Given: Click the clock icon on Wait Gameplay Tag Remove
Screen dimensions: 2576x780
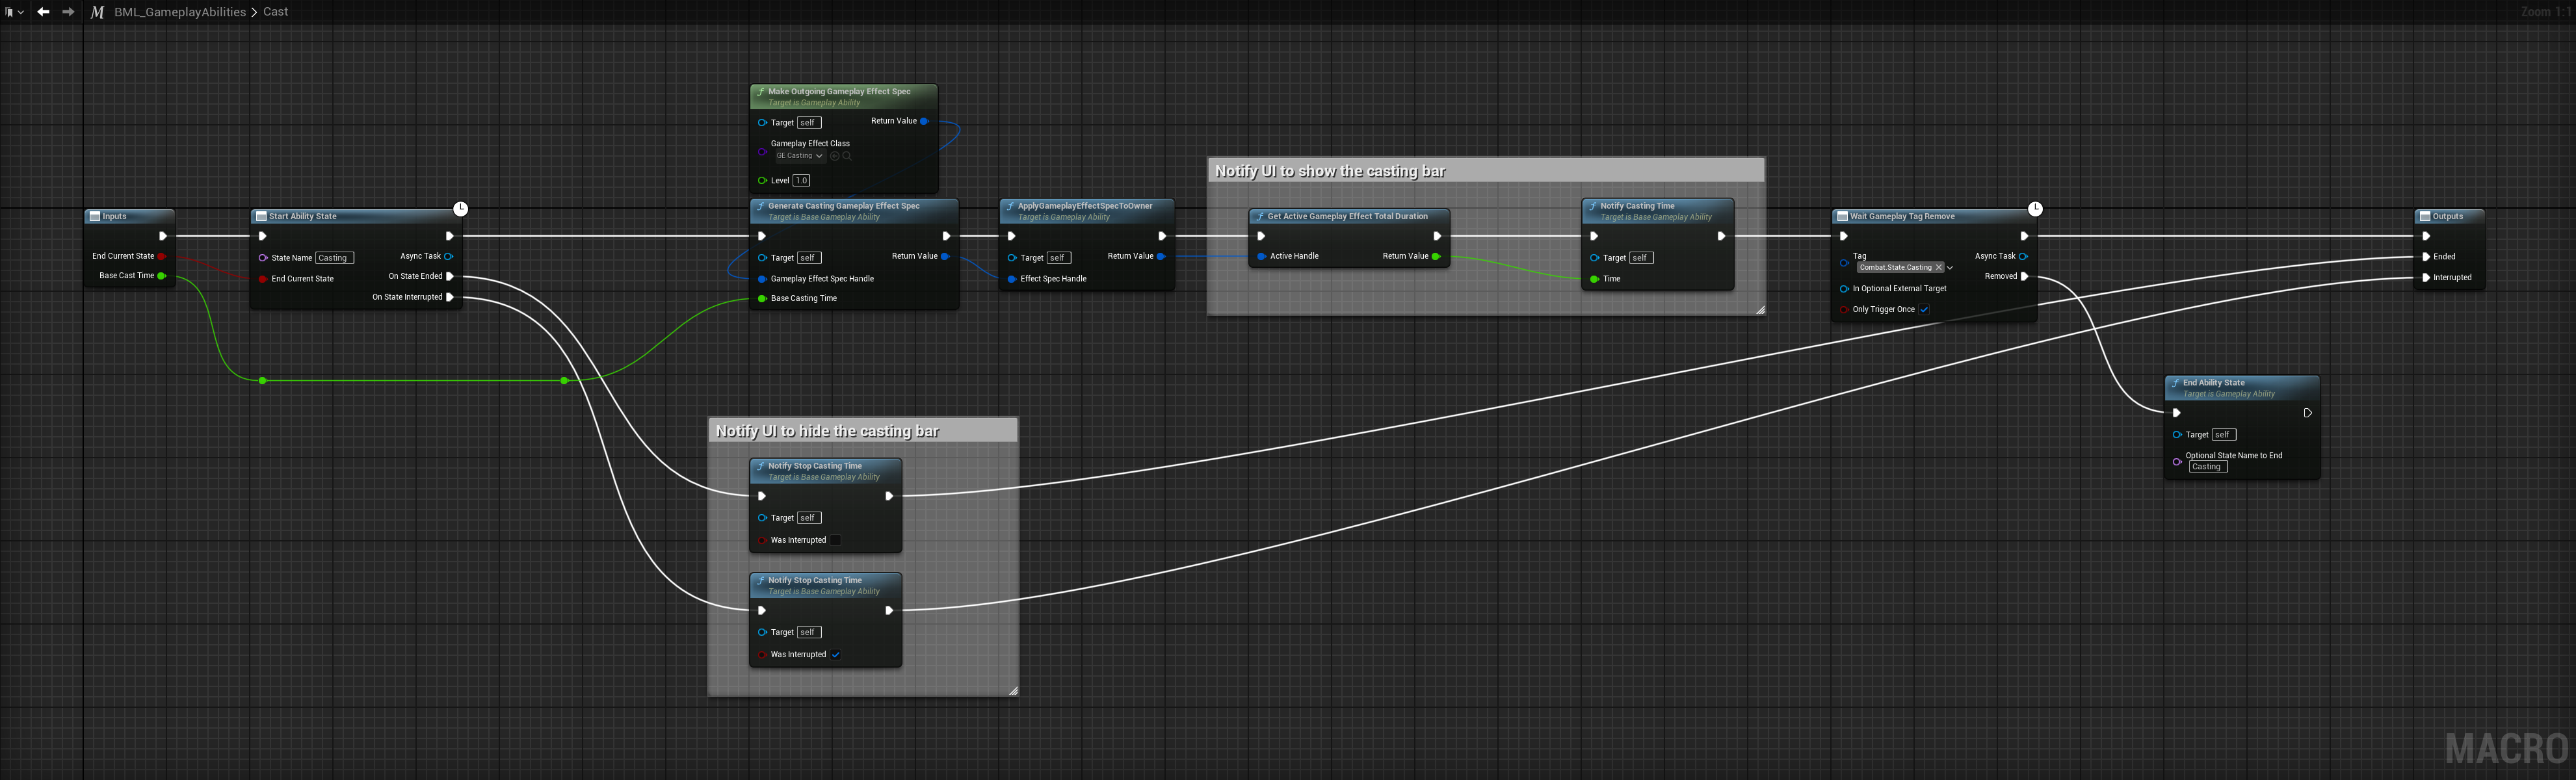Looking at the screenshot, I should (x=2034, y=209).
